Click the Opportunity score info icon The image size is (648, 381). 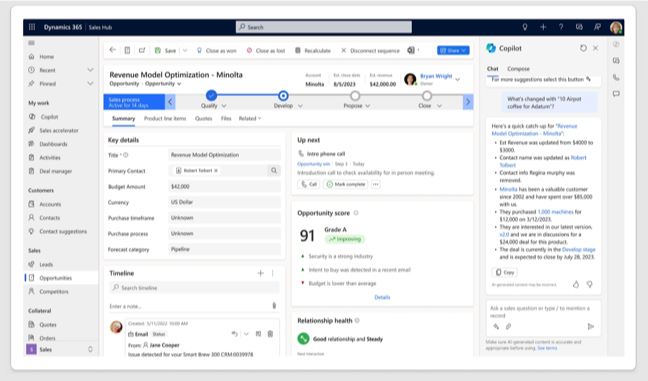pos(356,213)
